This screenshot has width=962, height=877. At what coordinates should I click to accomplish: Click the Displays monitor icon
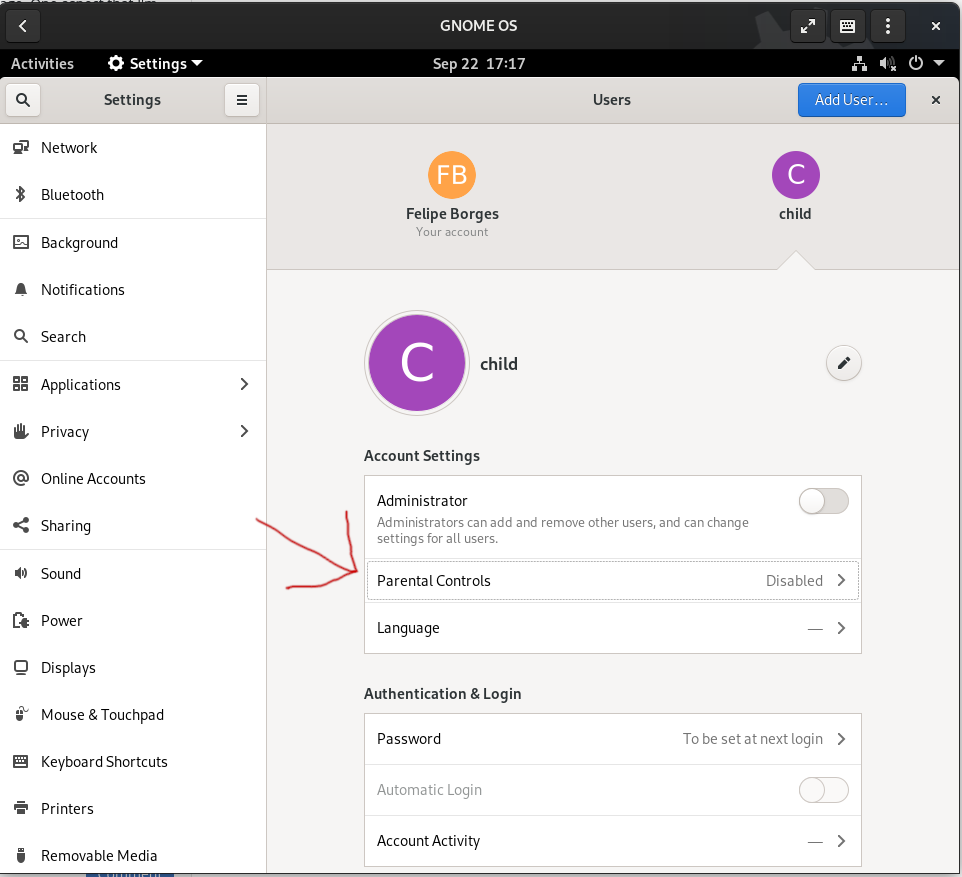coord(21,668)
